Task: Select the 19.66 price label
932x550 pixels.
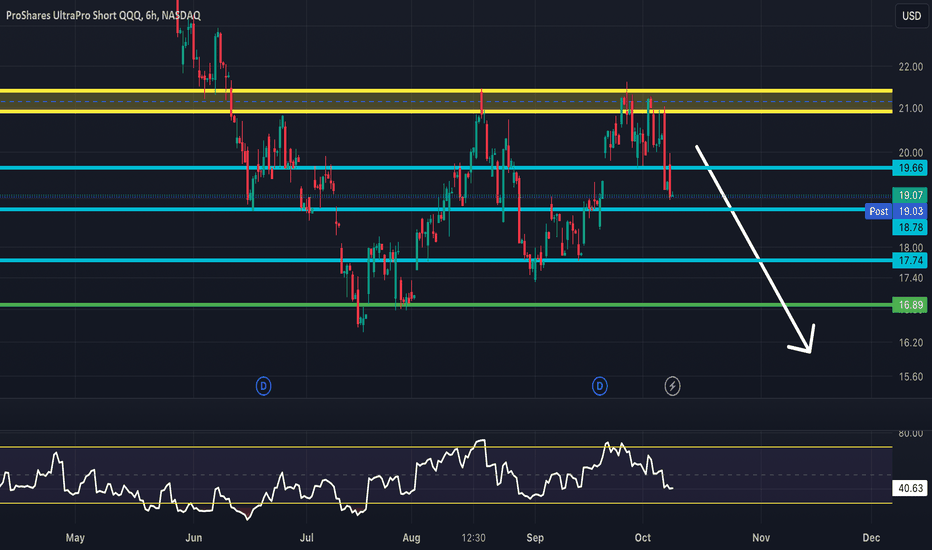Action: point(910,168)
